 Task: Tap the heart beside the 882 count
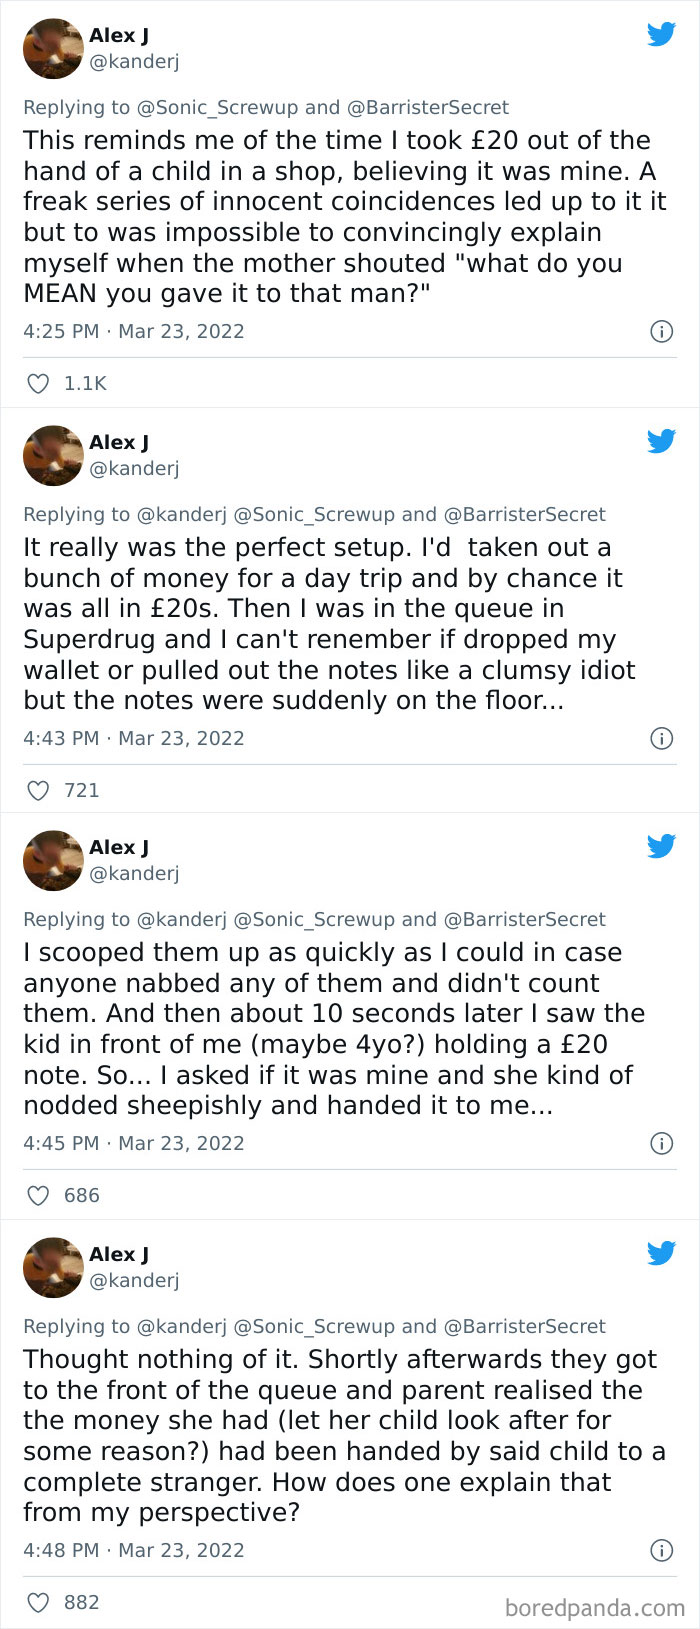[38, 1602]
